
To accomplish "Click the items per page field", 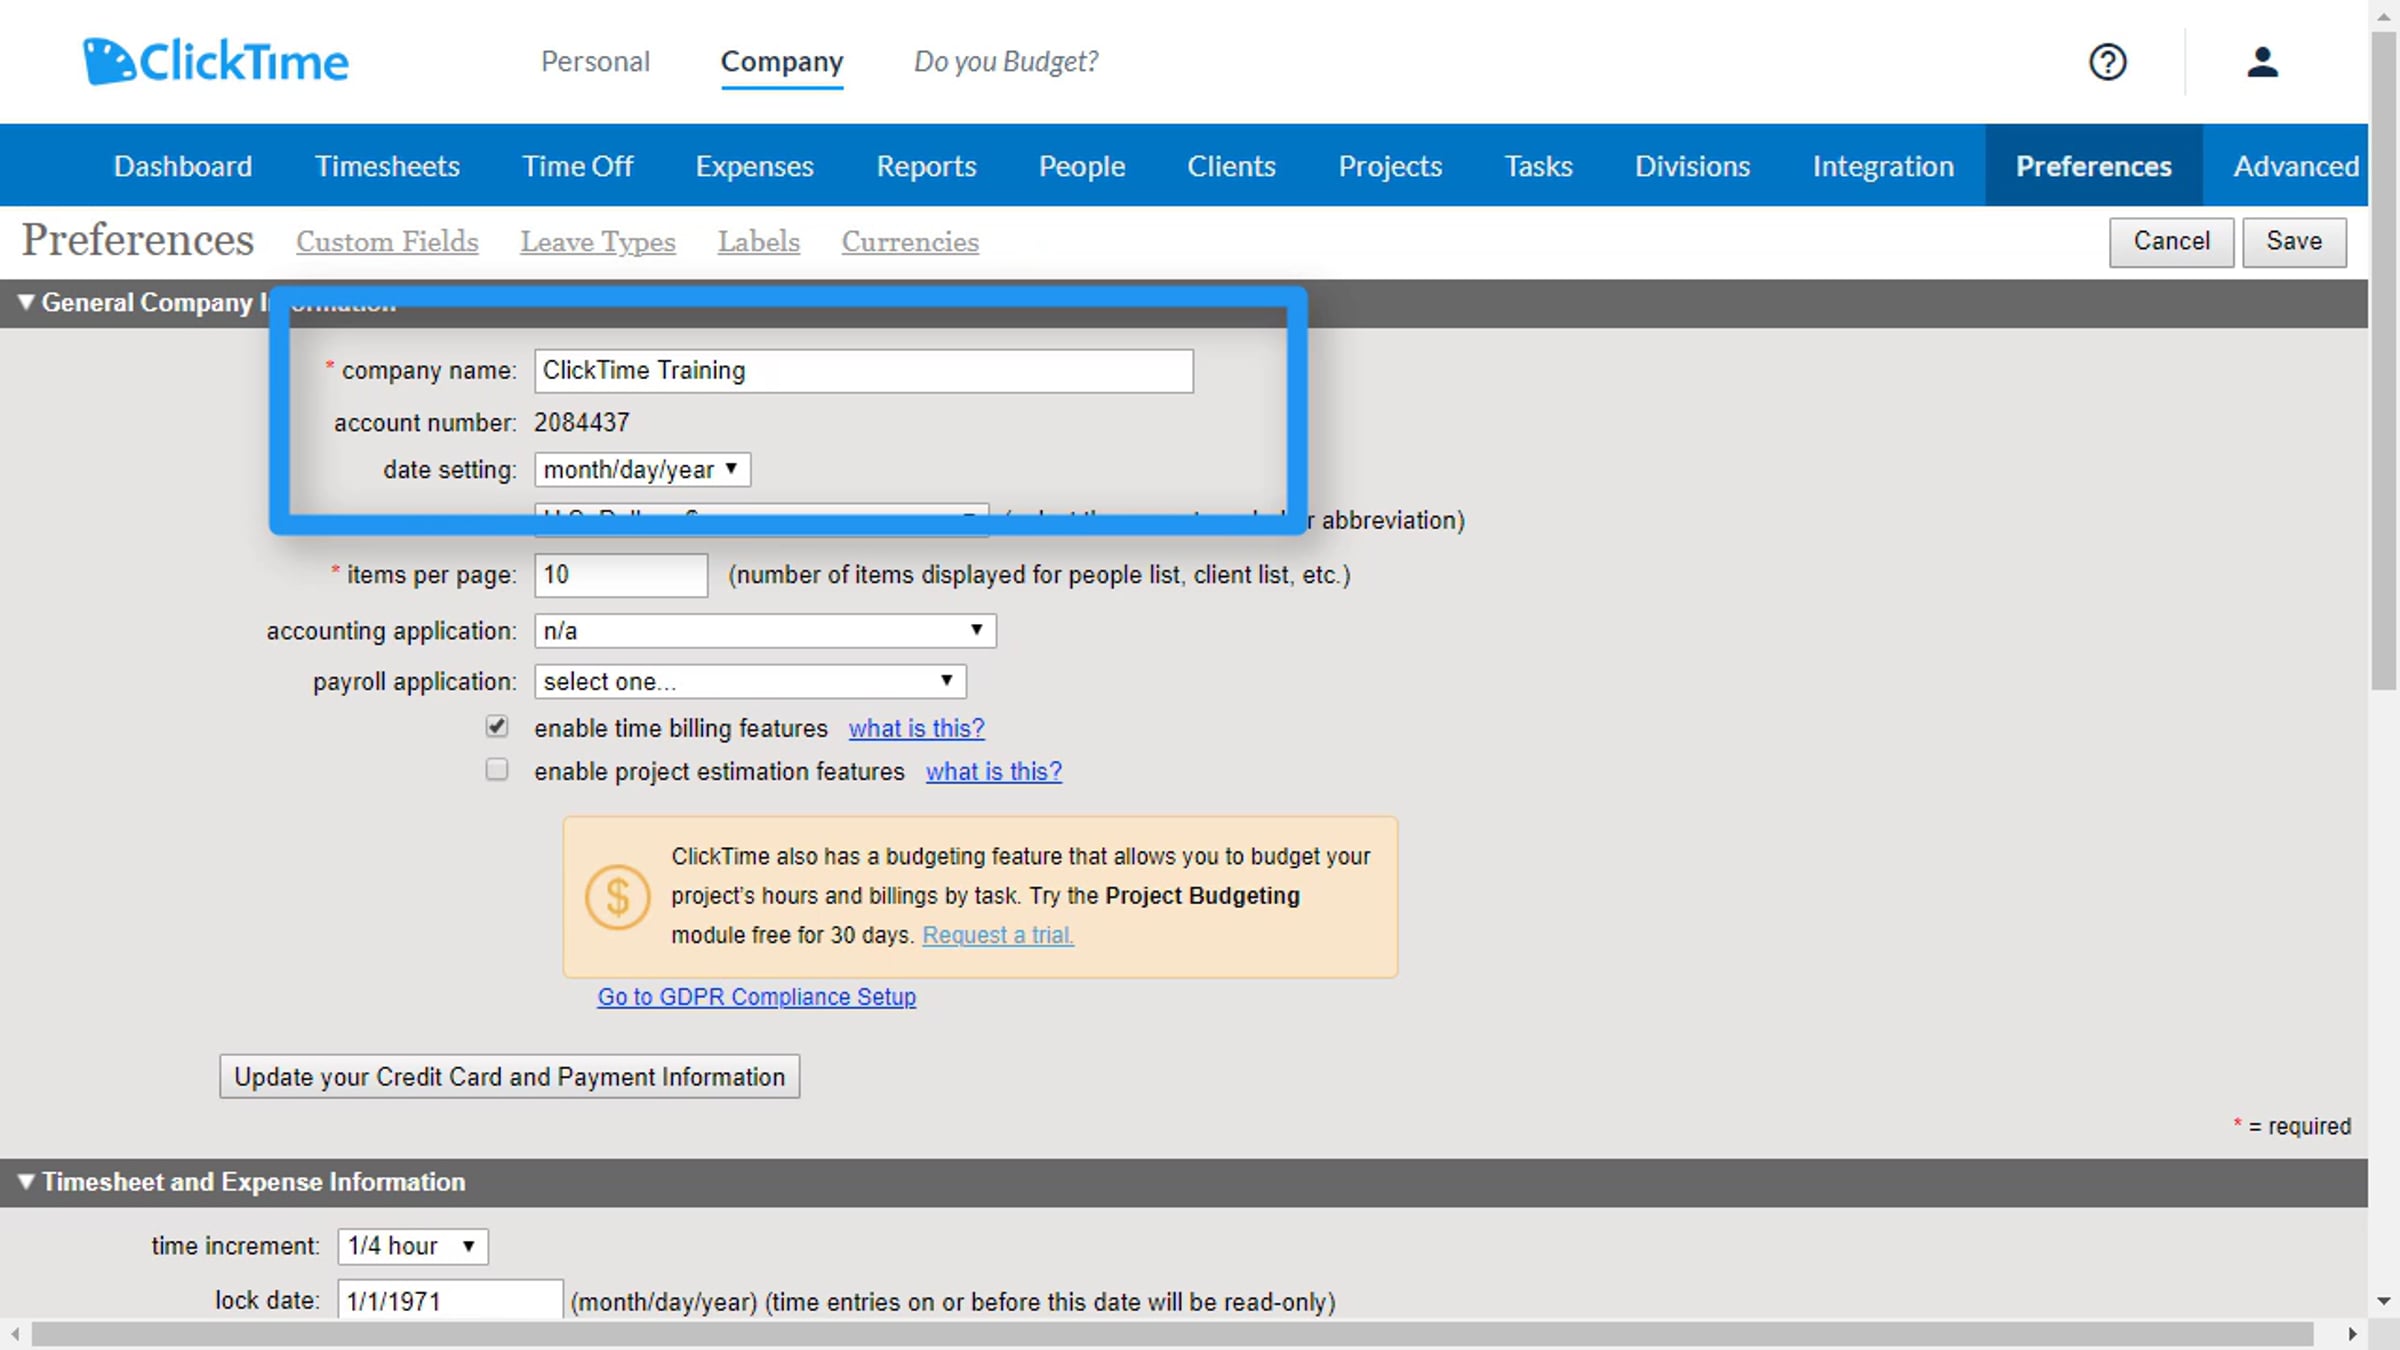I will 621,575.
